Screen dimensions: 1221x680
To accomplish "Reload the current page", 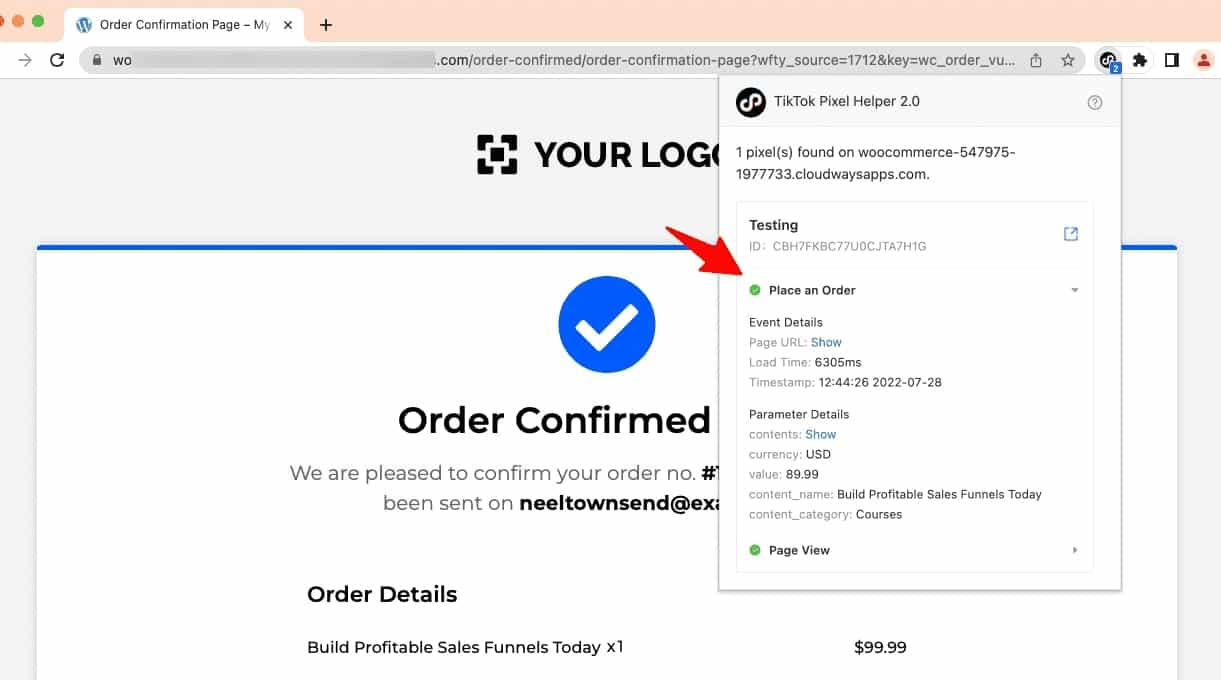I will (x=57, y=60).
